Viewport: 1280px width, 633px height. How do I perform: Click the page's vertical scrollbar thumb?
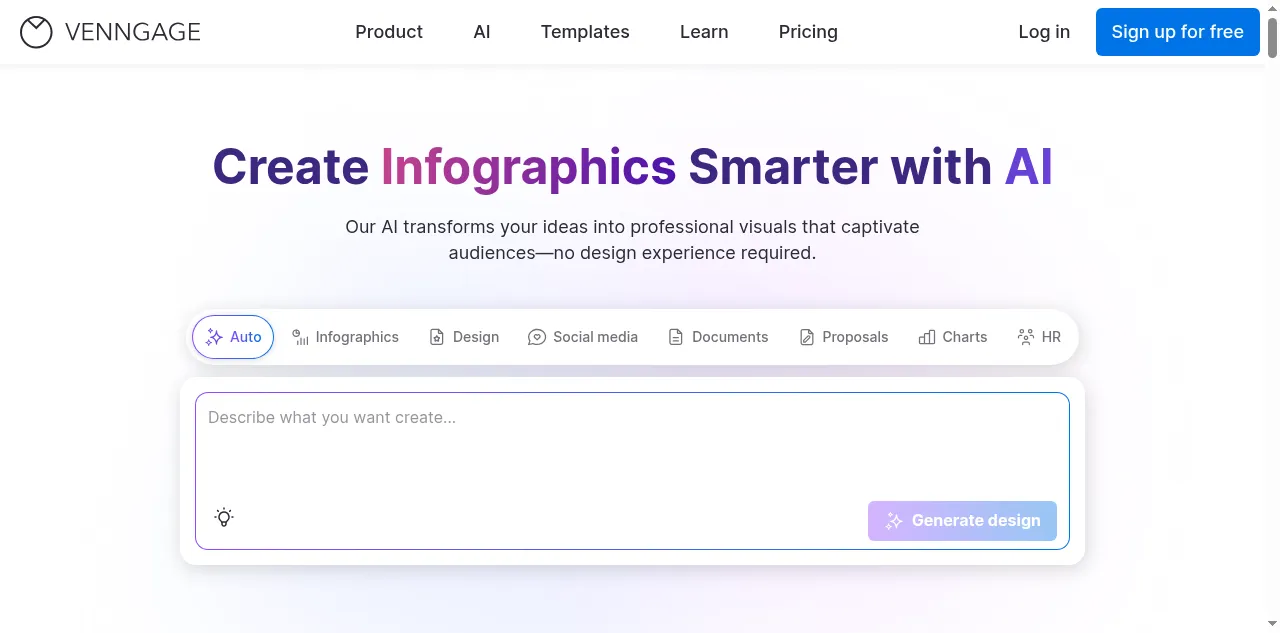(1272, 40)
